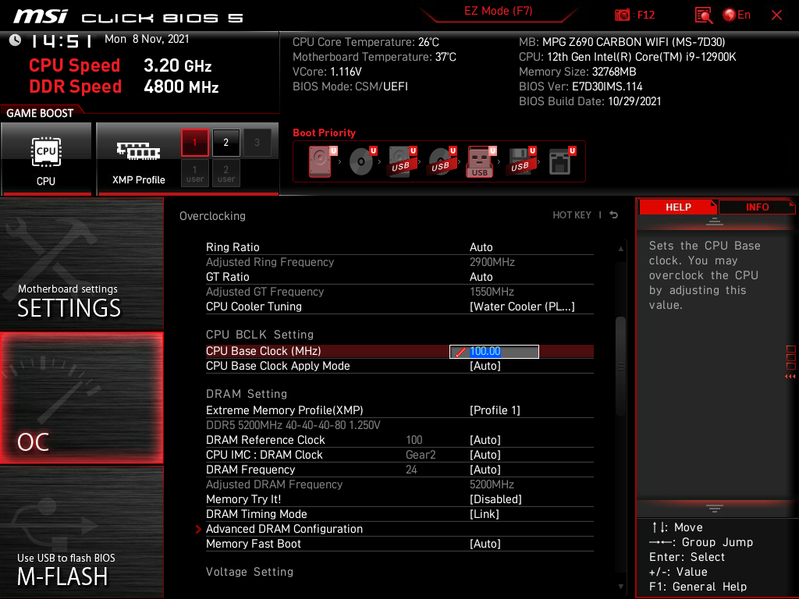Viewport: 799px width, 599px height.
Task: Click the pencil icon in the Base Clock field
Action: (460, 352)
